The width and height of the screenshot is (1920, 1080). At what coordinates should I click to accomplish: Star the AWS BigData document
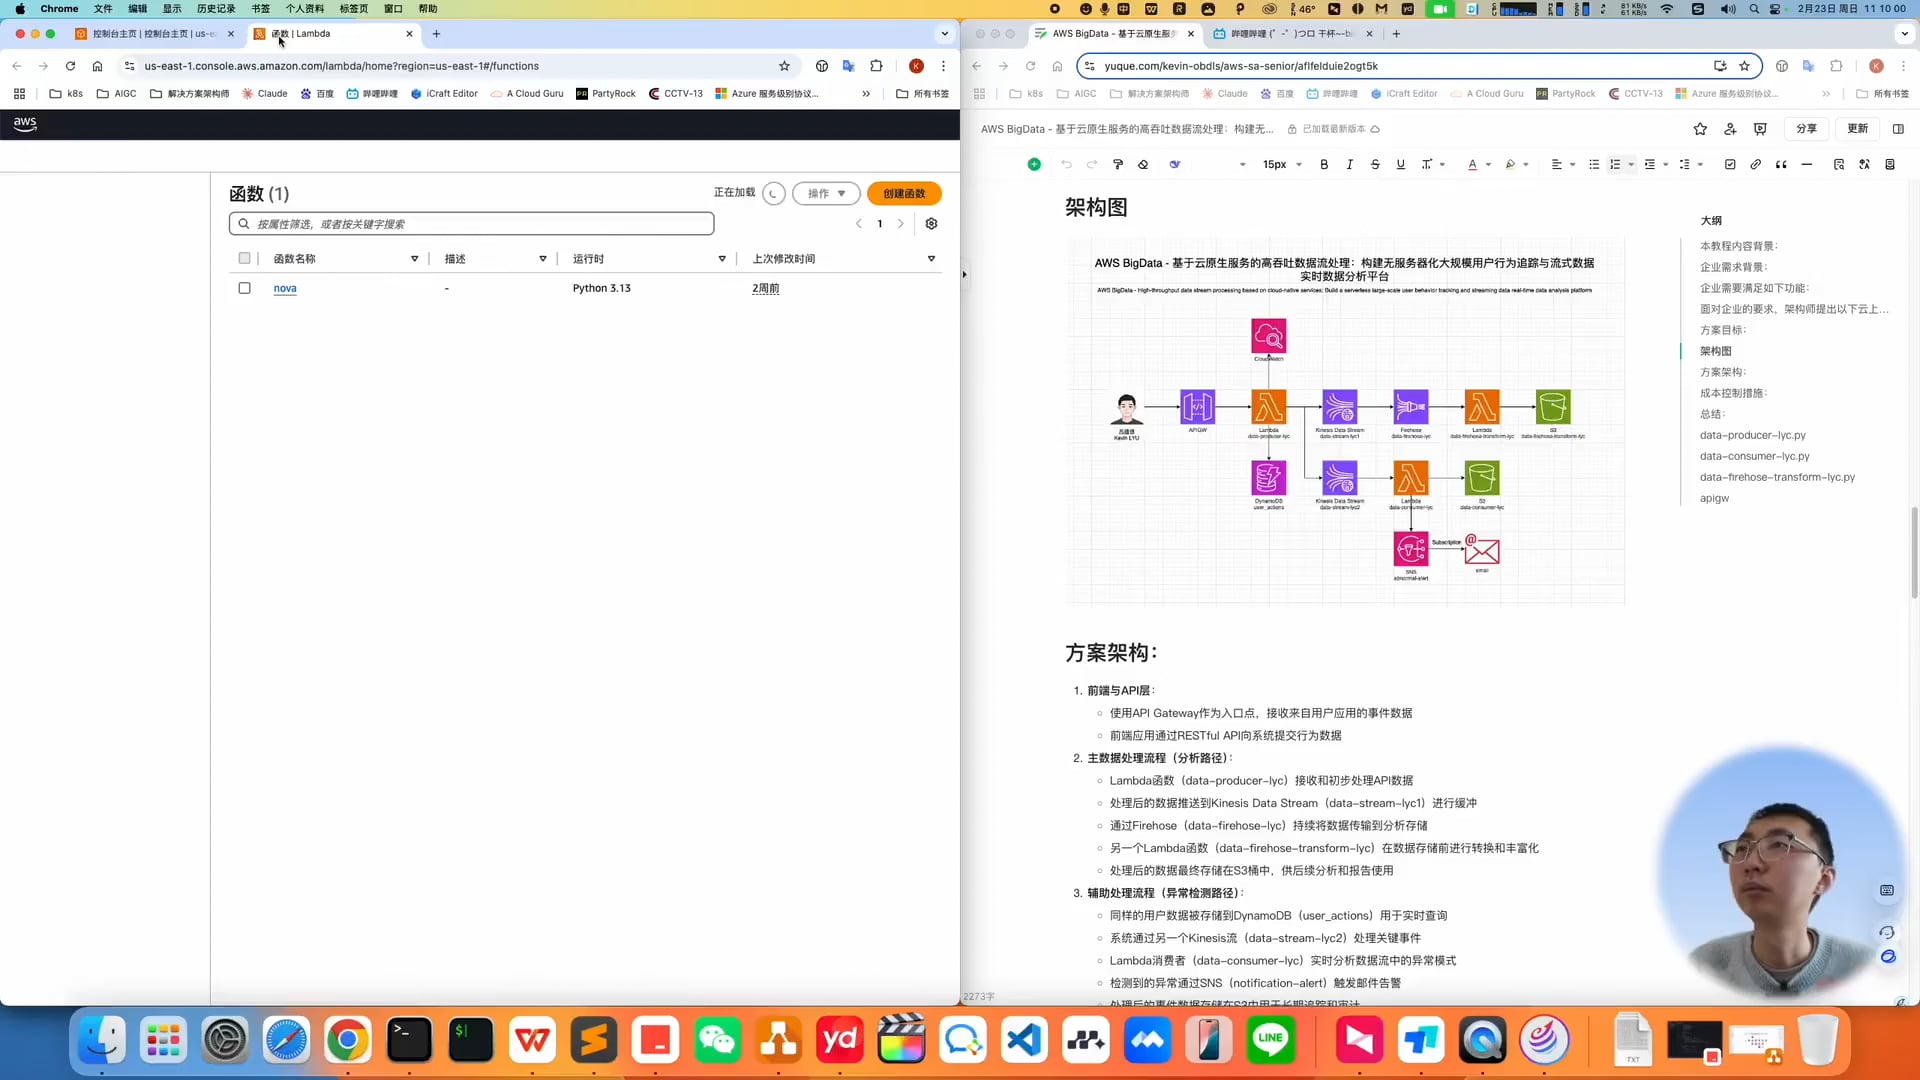coord(1698,129)
